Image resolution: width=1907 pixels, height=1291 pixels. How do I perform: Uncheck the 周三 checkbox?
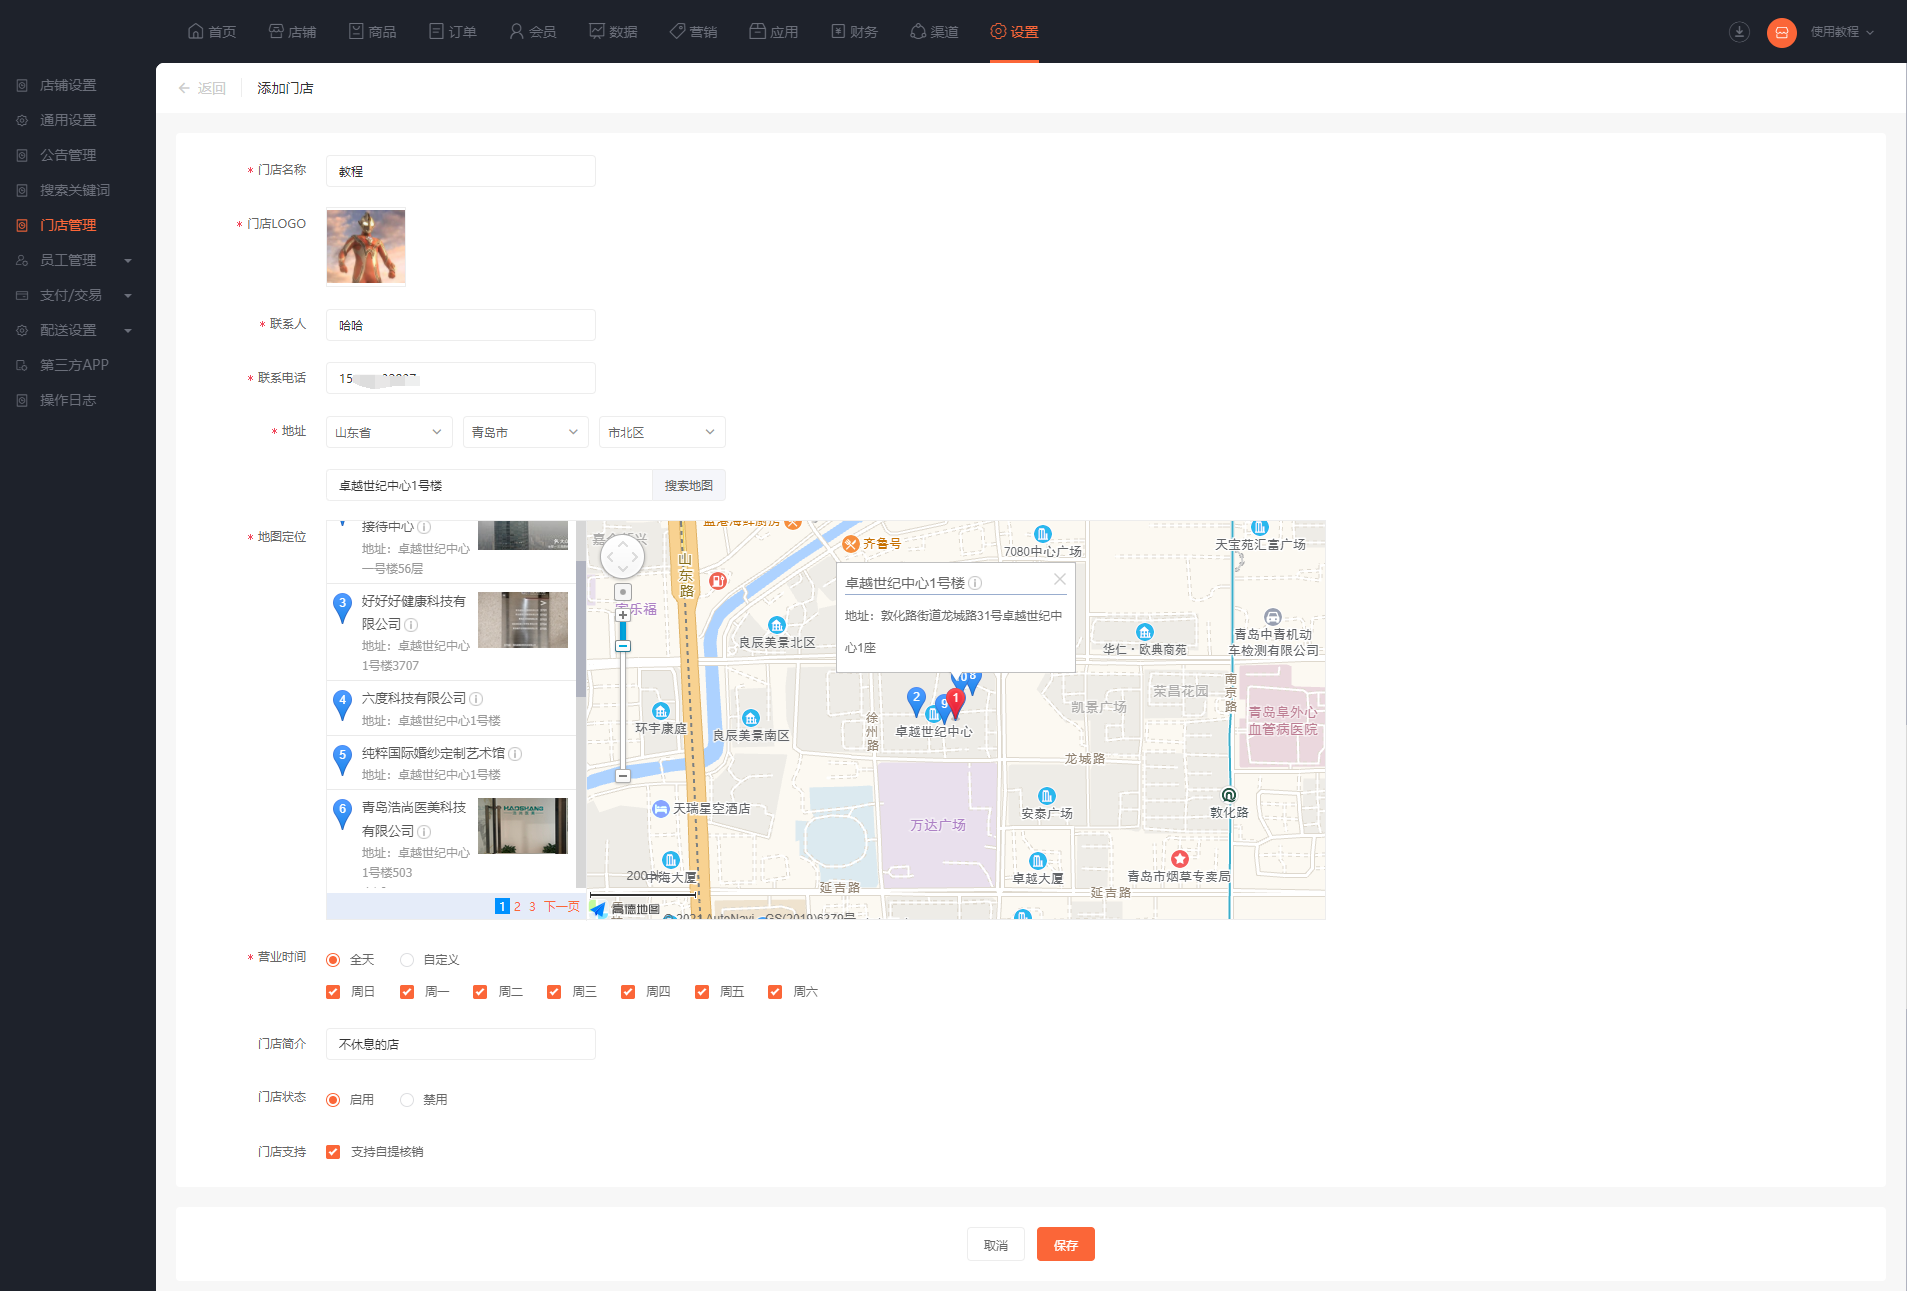pos(554,992)
